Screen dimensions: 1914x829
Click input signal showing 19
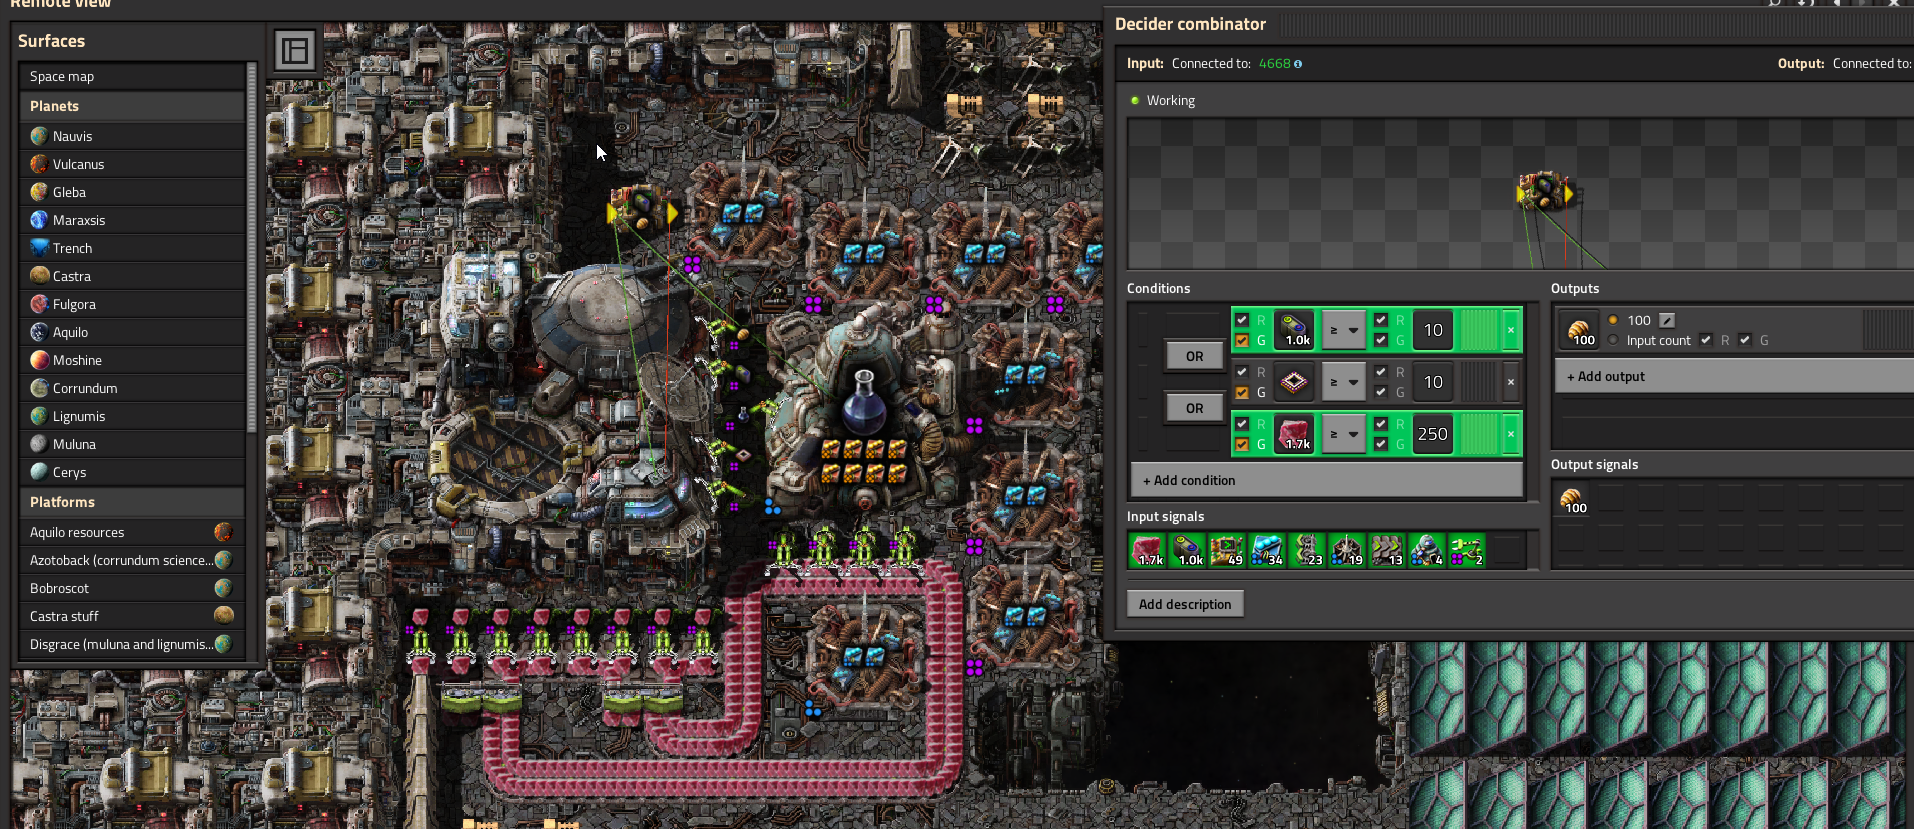click(1347, 550)
